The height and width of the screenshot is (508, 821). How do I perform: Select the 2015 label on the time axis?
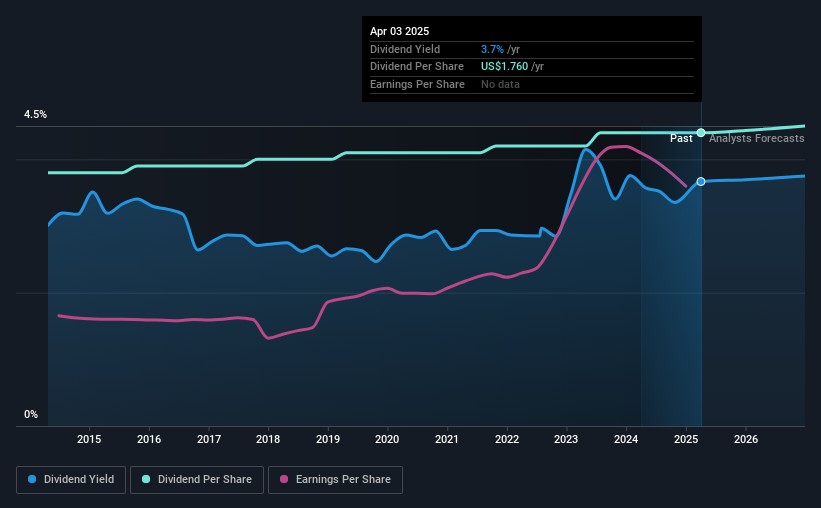[x=89, y=439]
